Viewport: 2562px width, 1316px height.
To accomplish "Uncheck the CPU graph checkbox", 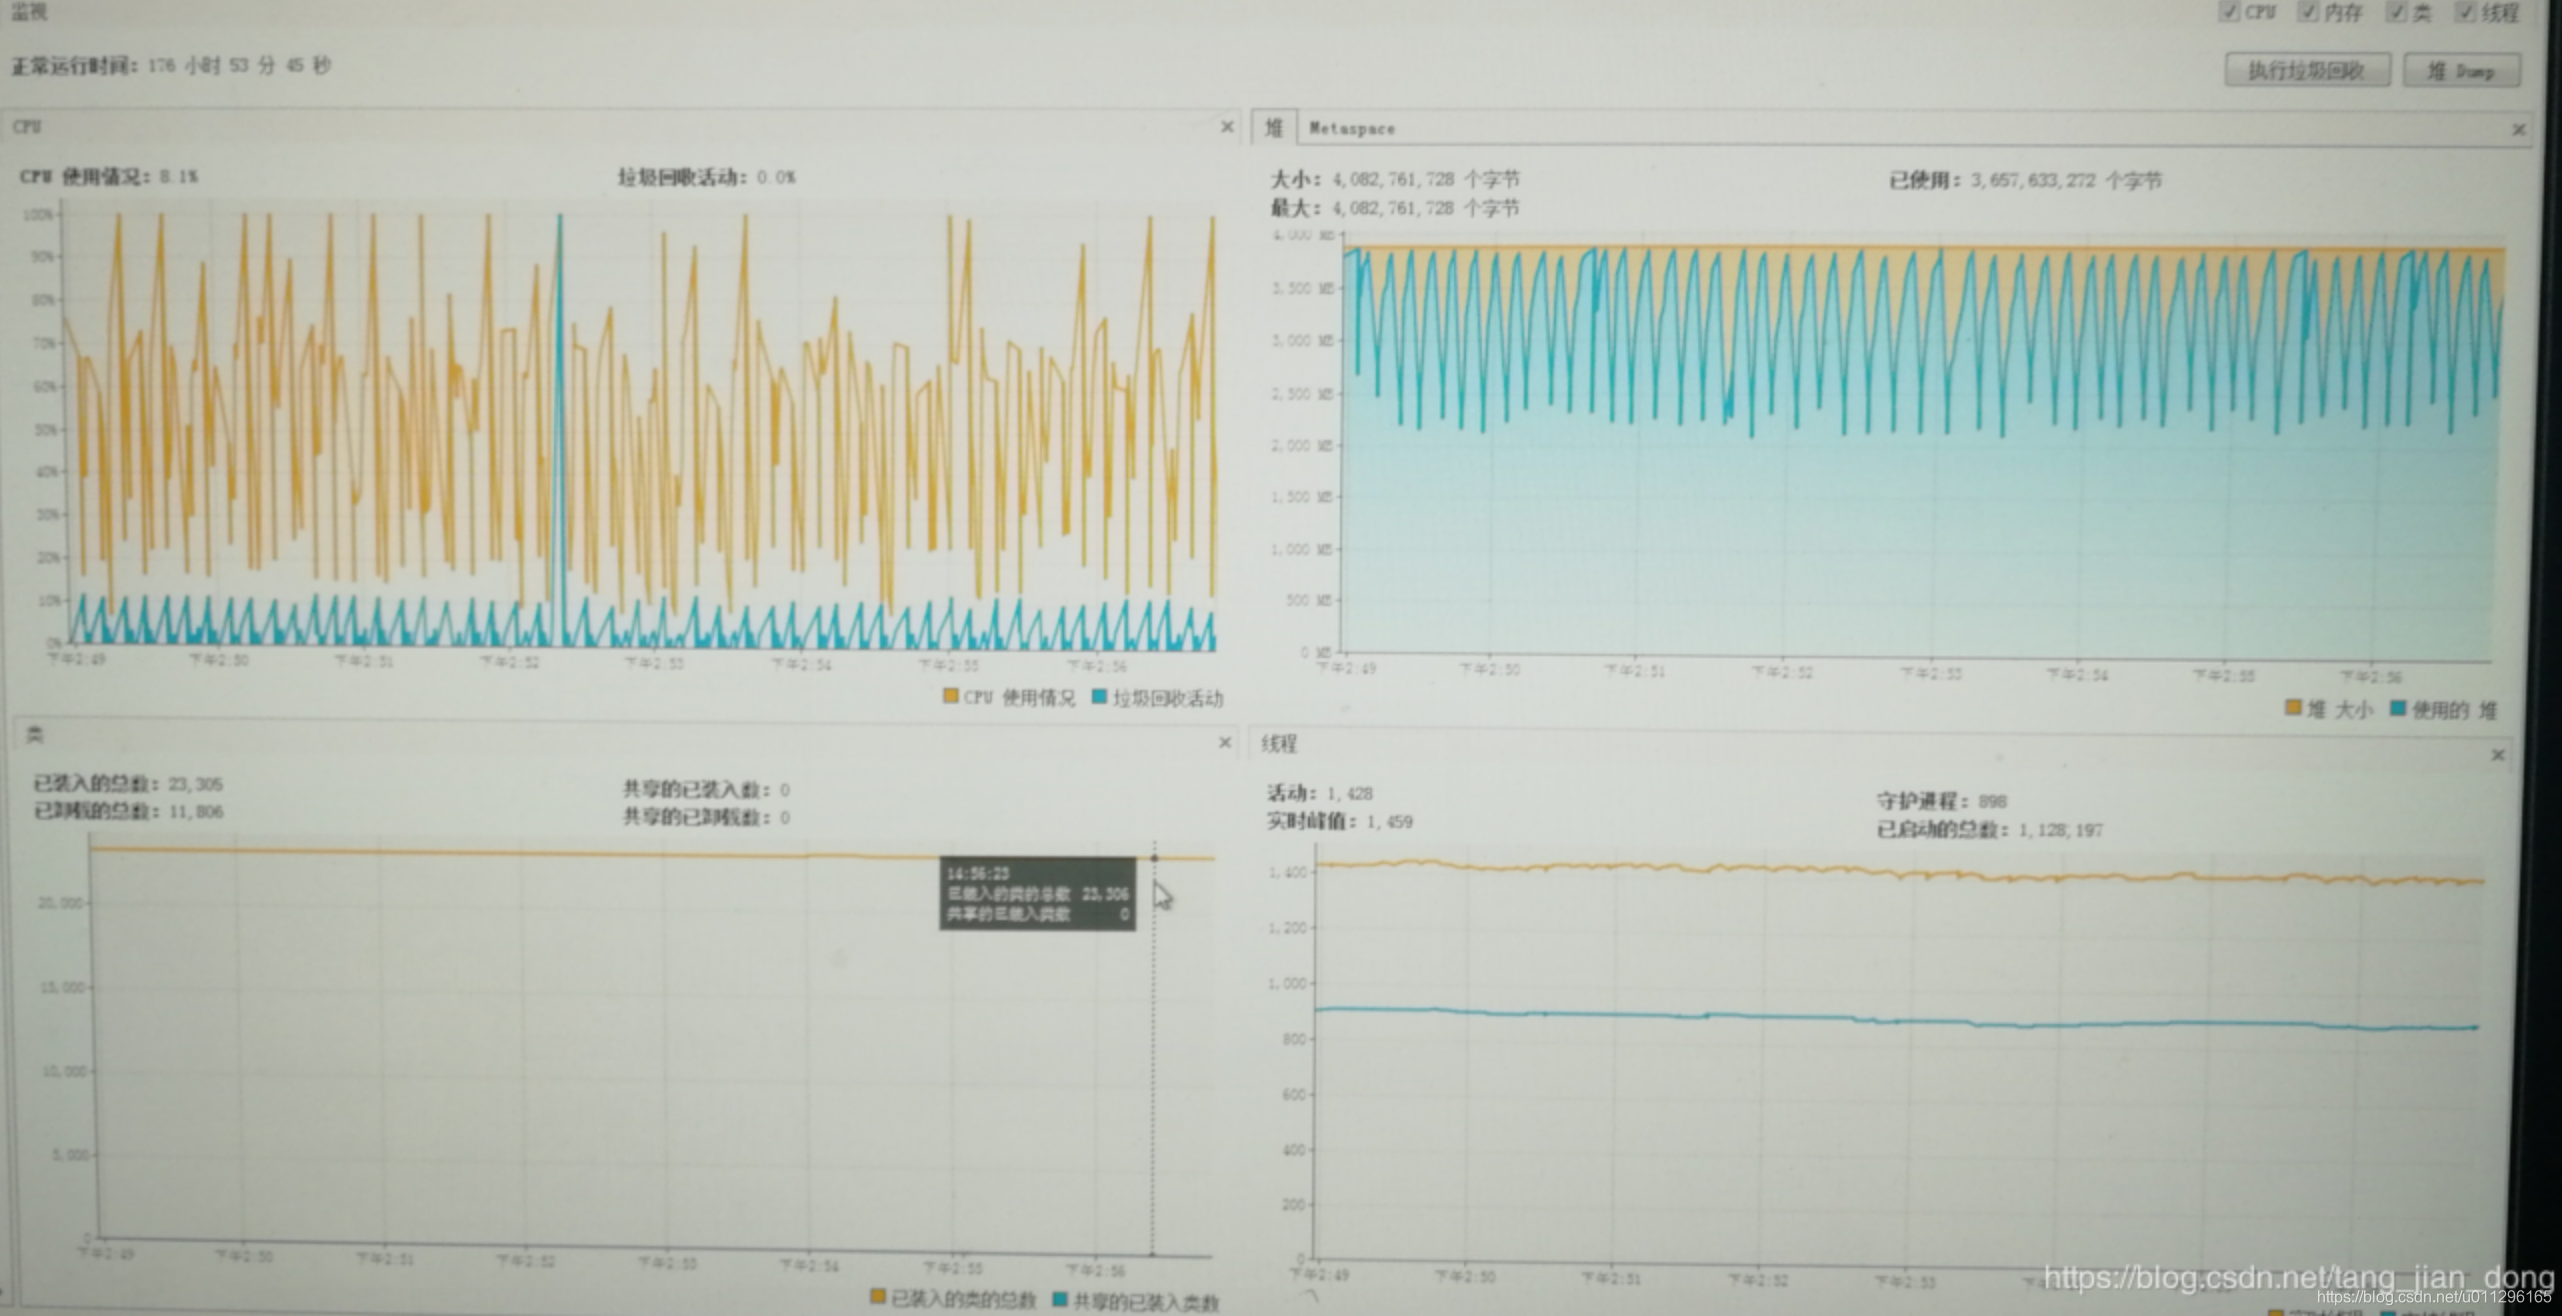I will 2228,12.
